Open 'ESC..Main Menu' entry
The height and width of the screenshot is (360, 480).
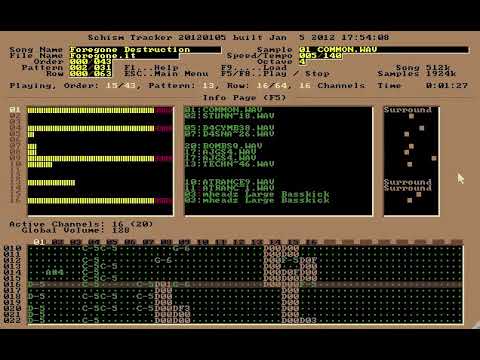166,74
